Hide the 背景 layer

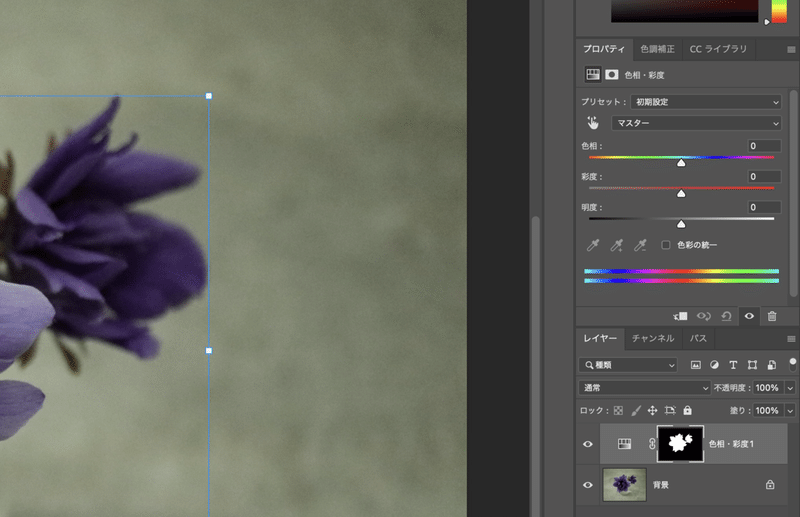click(588, 485)
